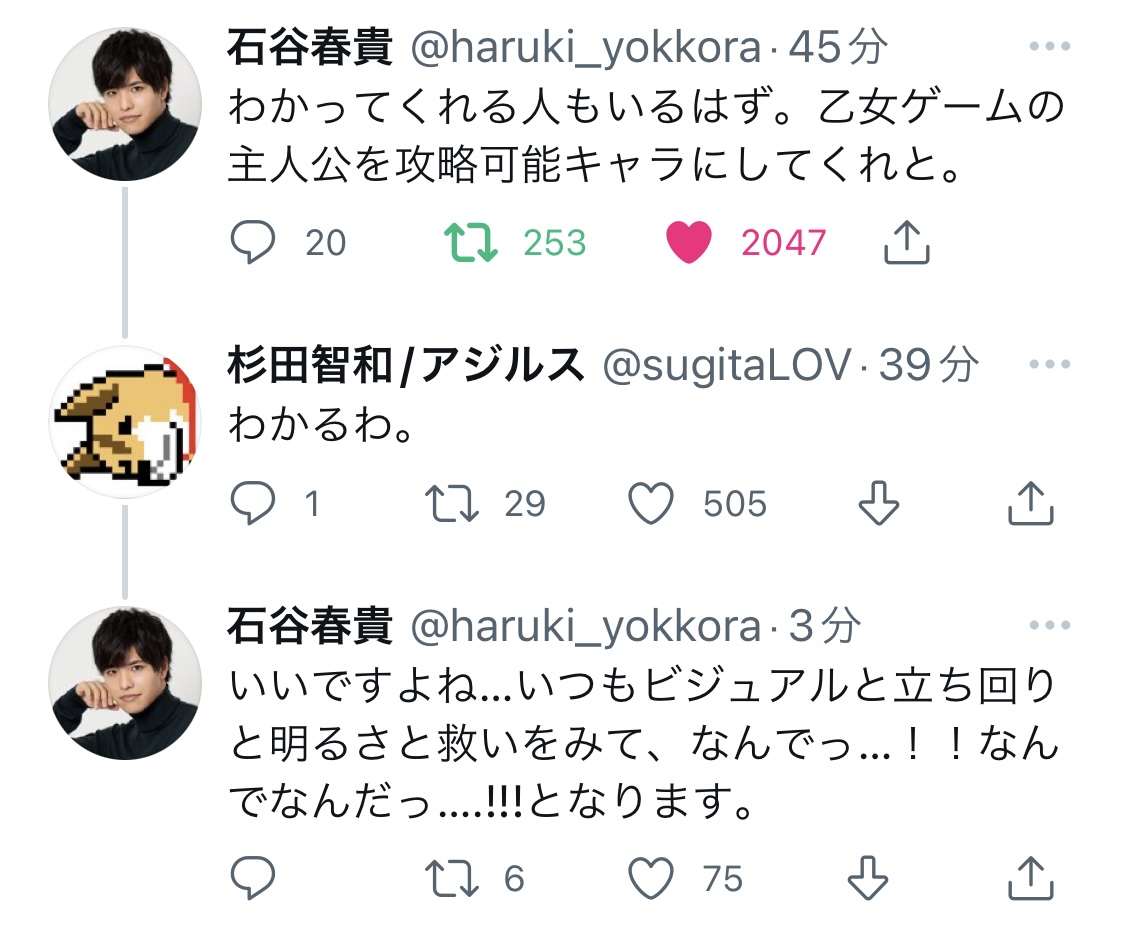
Task: Open more options for the 3分 tweet
Action: (1049, 627)
